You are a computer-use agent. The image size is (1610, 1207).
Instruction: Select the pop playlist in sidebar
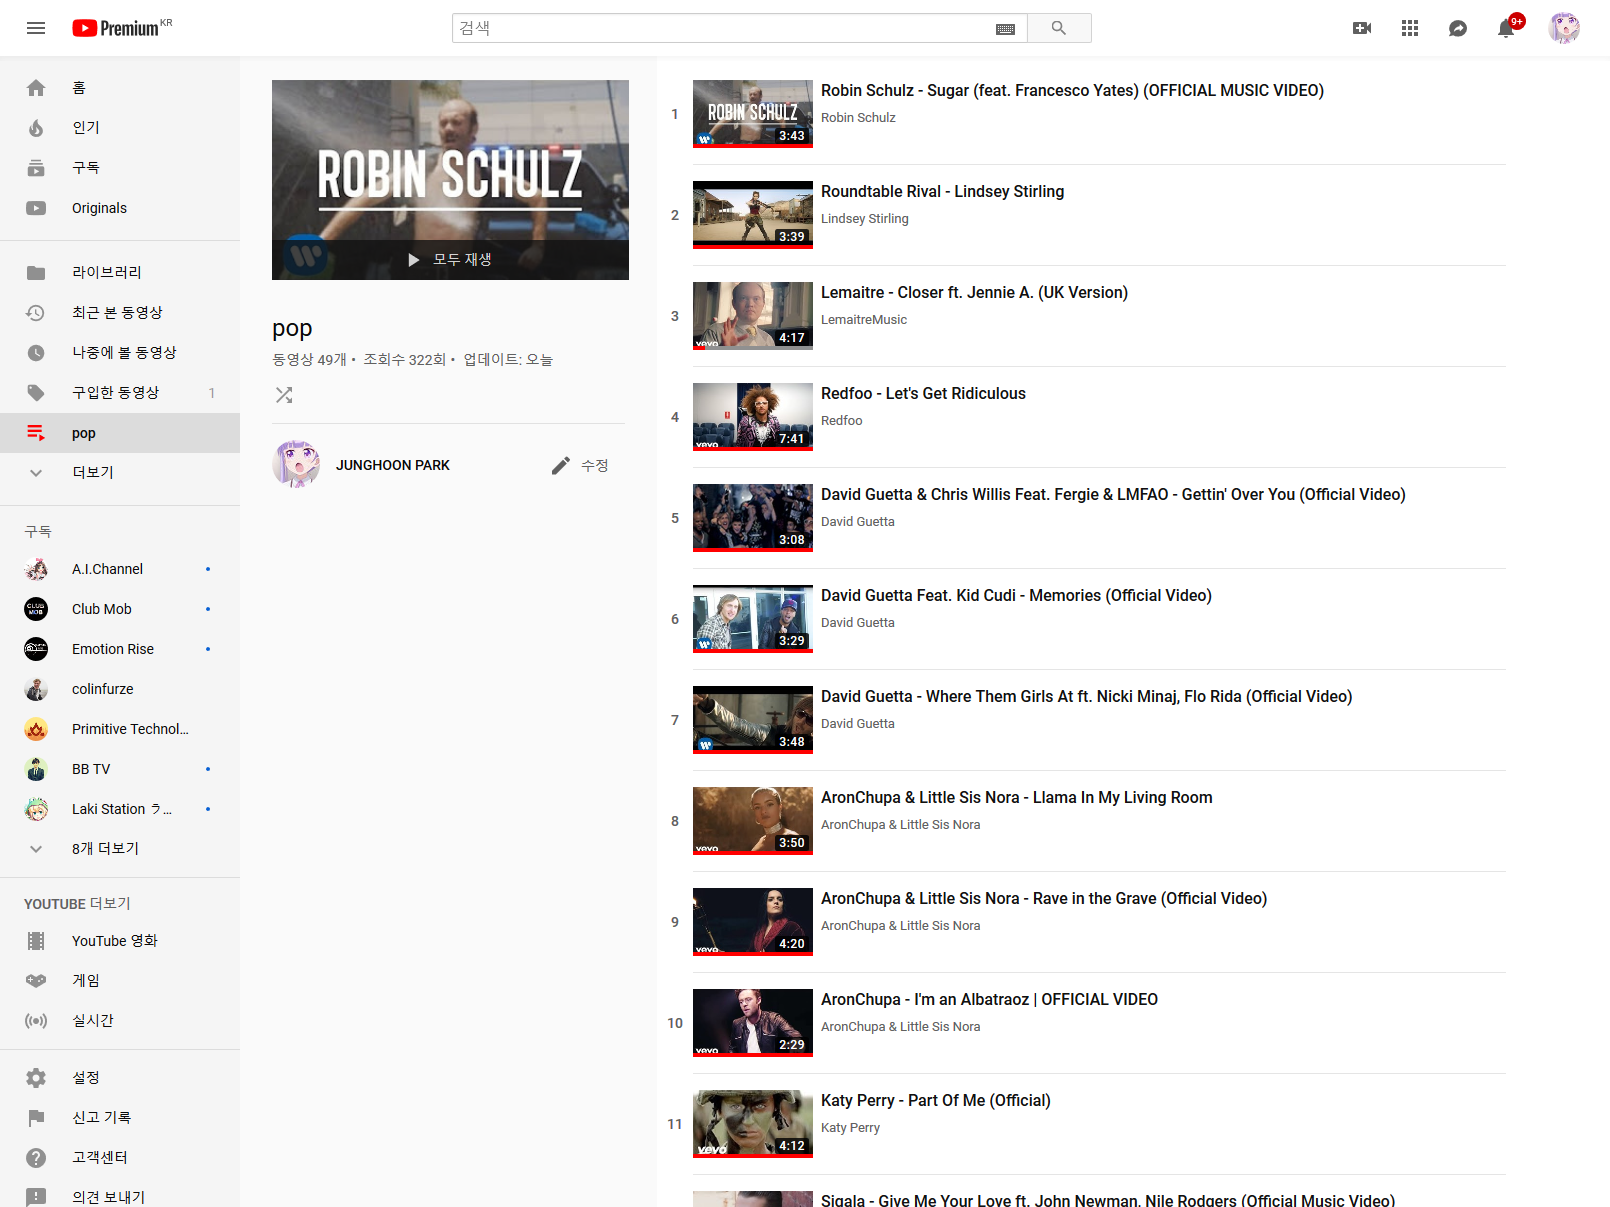click(x=84, y=433)
